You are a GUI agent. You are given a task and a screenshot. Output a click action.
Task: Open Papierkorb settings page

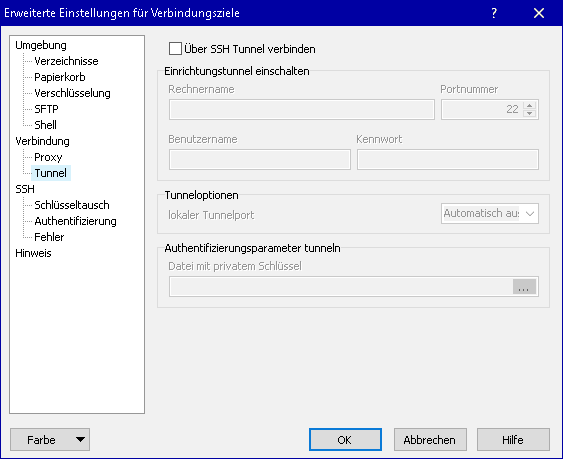coord(60,77)
